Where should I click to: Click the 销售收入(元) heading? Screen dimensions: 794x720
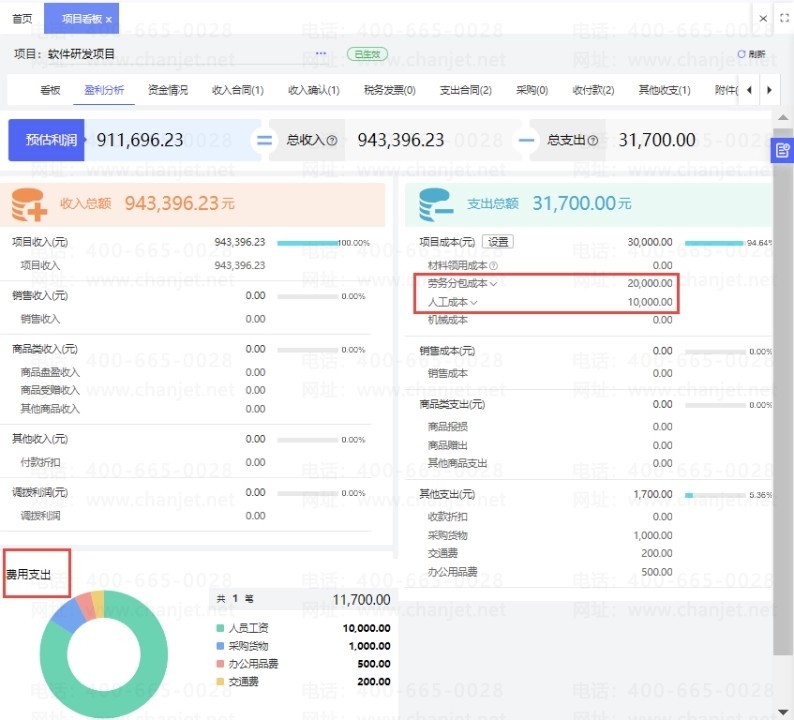(x=40, y=296)
